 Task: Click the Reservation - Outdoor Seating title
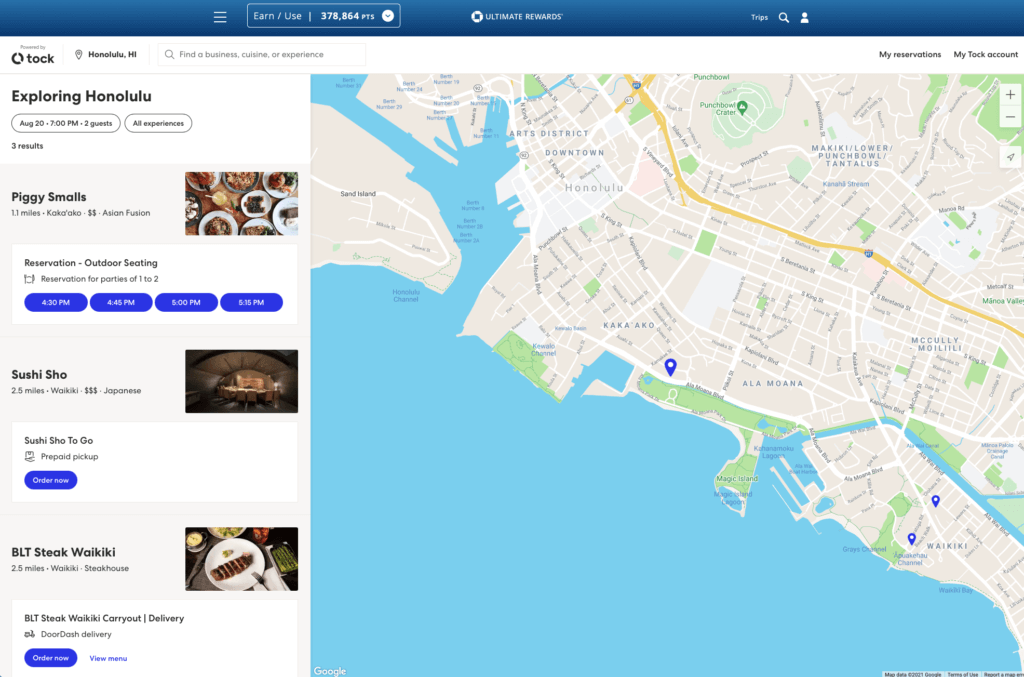91,263
